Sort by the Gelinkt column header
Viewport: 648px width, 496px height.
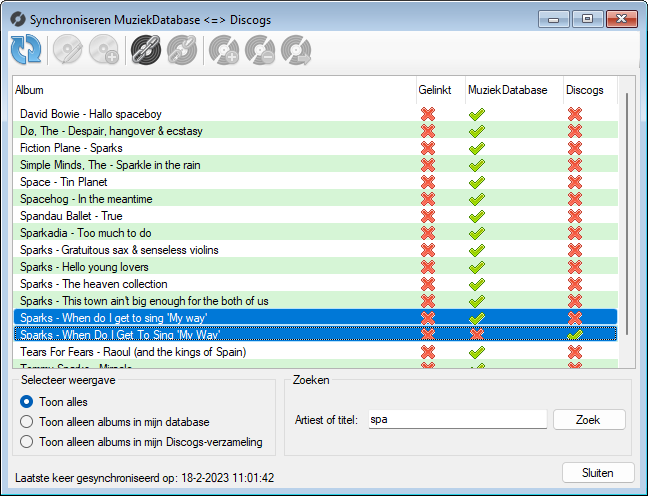click(441, 90)
